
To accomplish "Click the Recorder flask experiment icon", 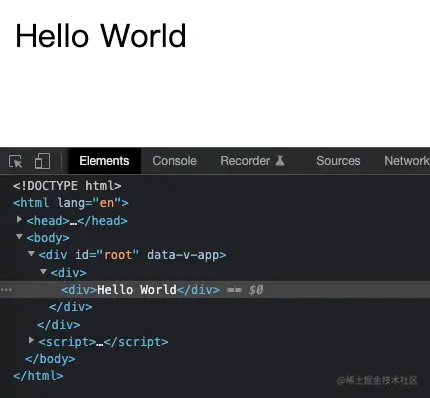I will pyautogui.click(x=280, y=161).
